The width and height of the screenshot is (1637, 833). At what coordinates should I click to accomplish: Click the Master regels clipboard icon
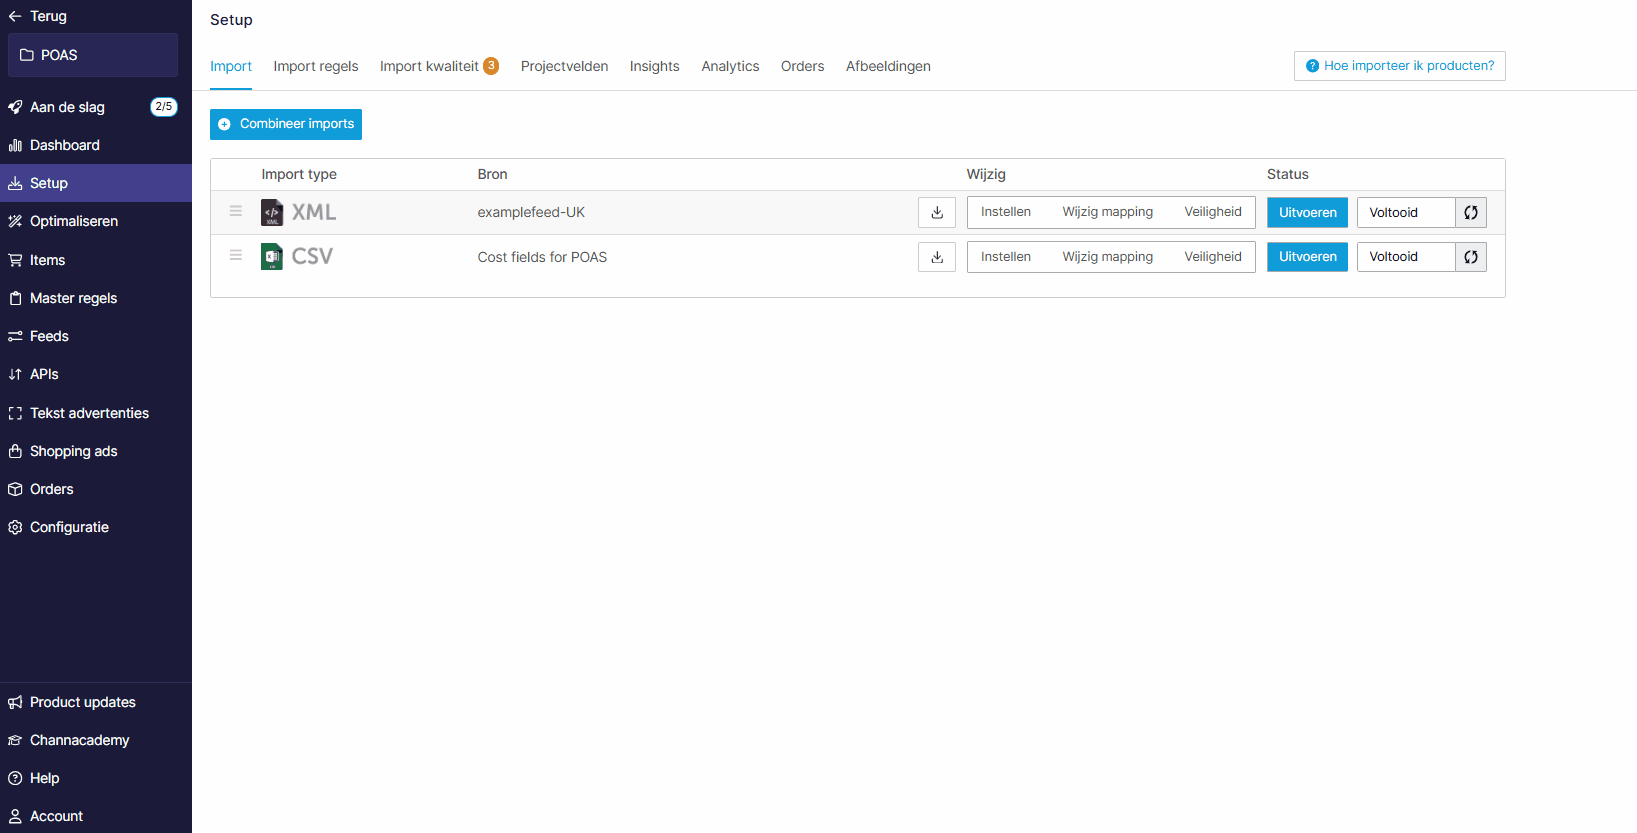[15, 298]
